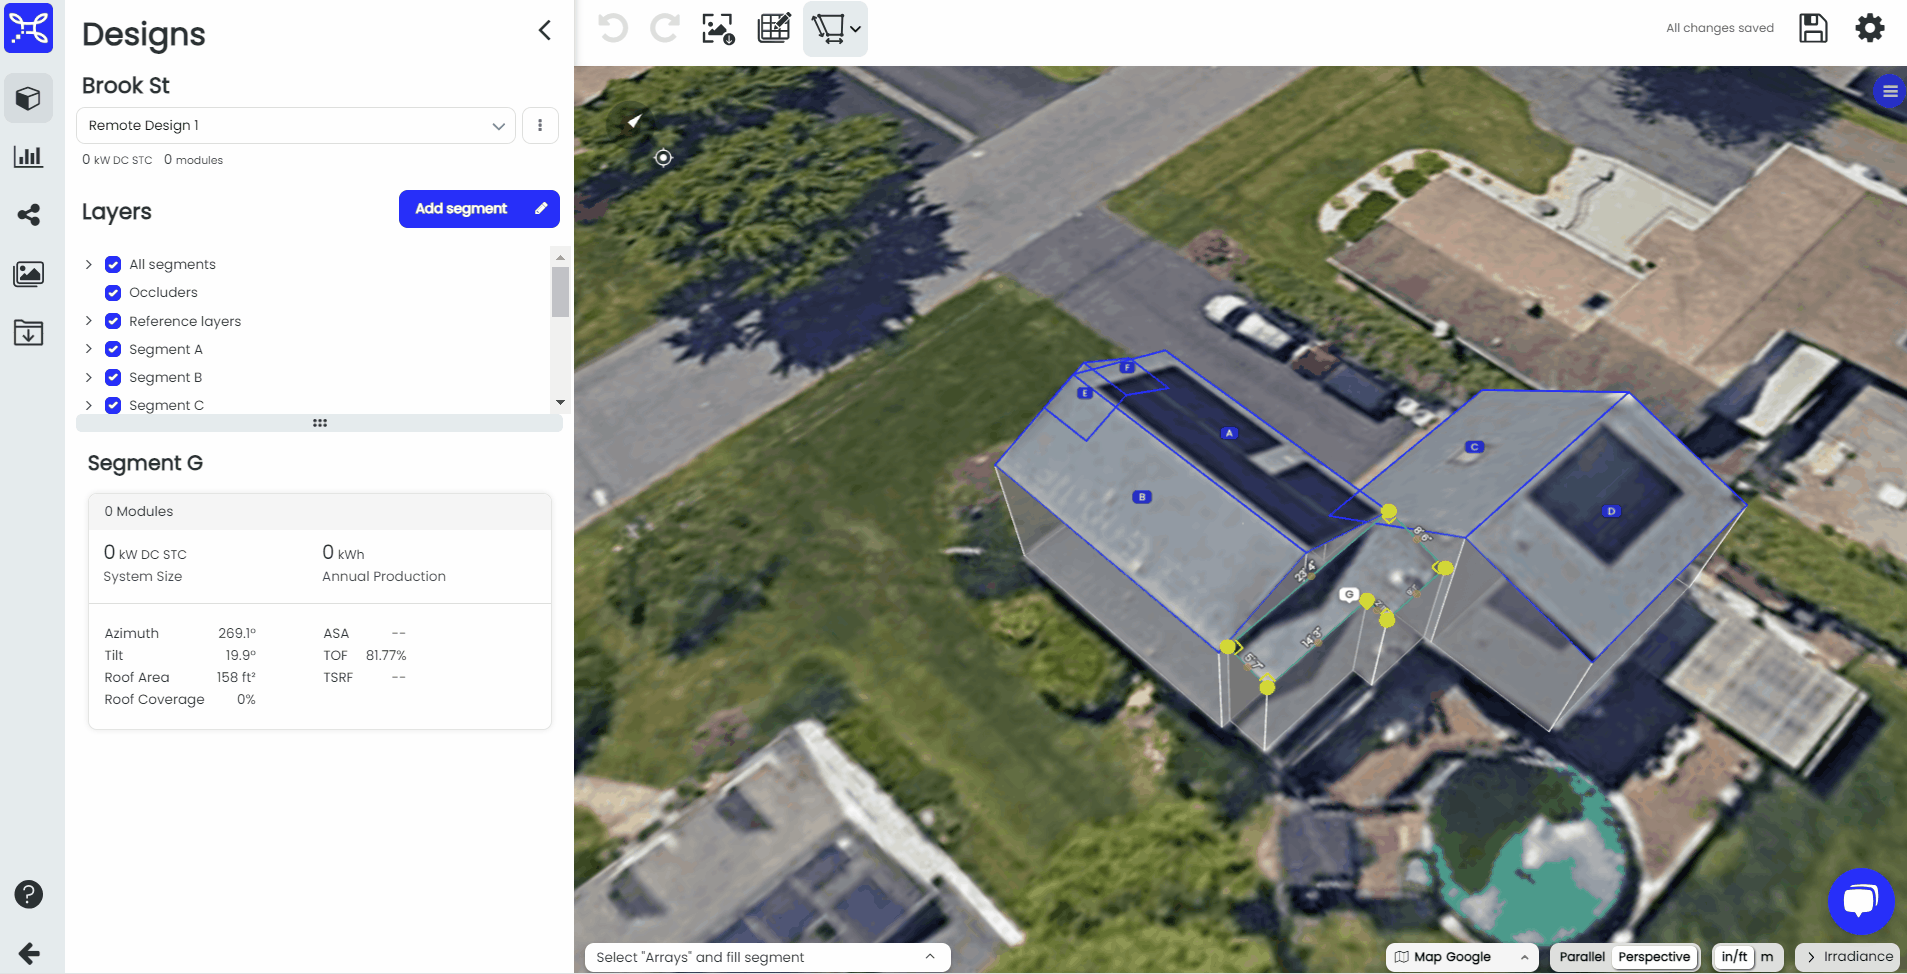This screenshot has width=1907, height=974.
Task: Uncheck the Occluders layer checkbox
Action: tap(113, 293)
